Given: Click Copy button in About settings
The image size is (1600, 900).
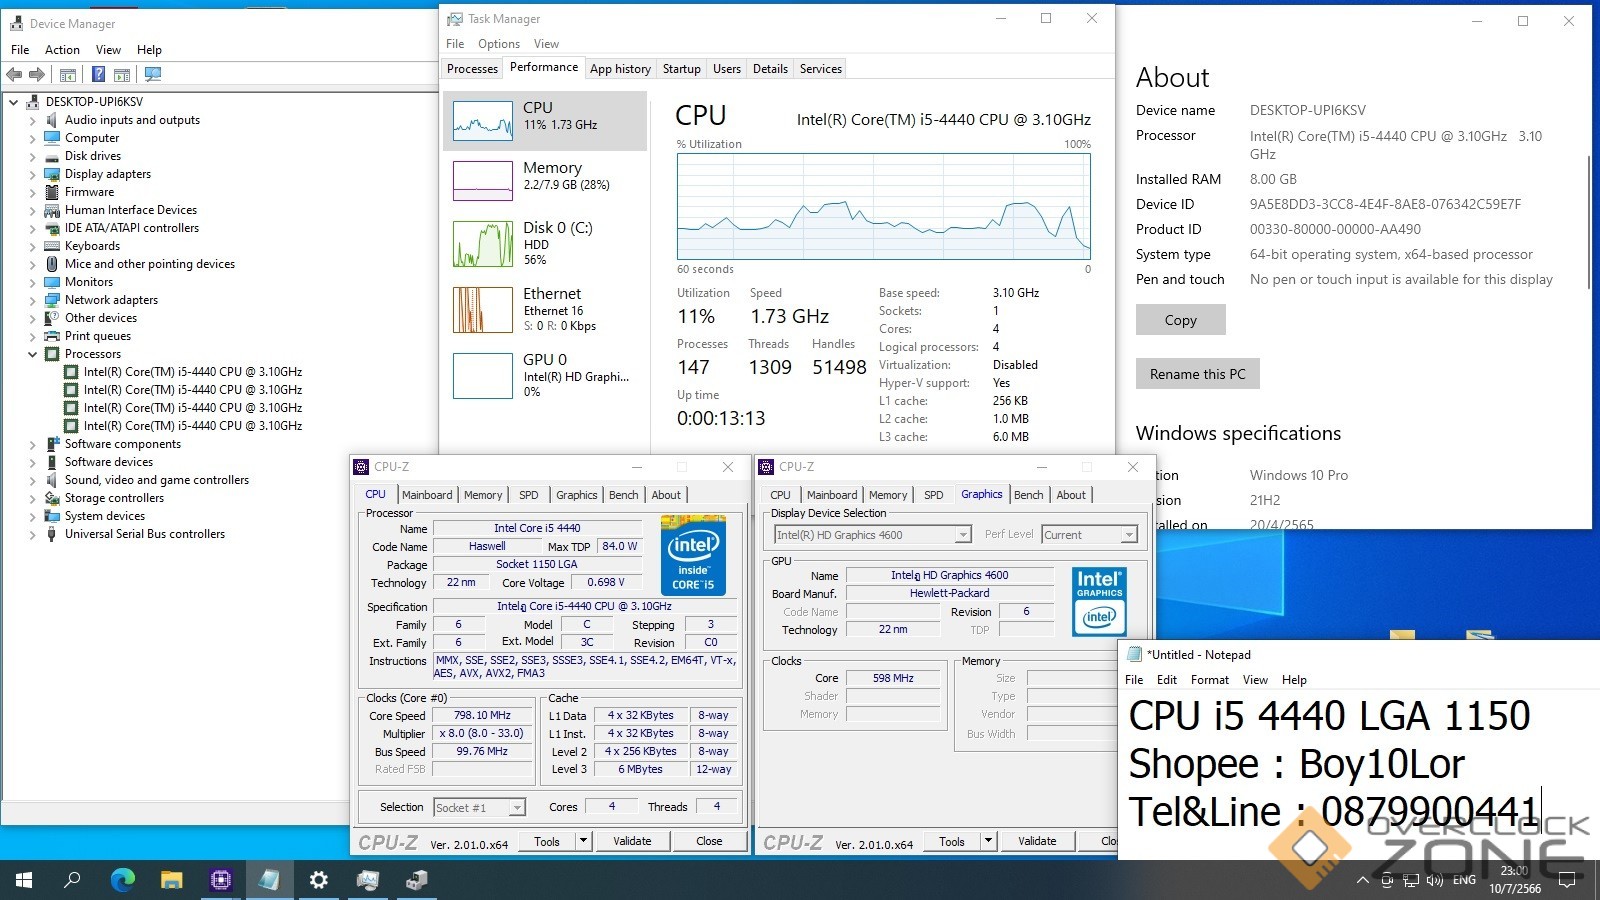Looking at the screenshot, I should tap(1180, 320).
